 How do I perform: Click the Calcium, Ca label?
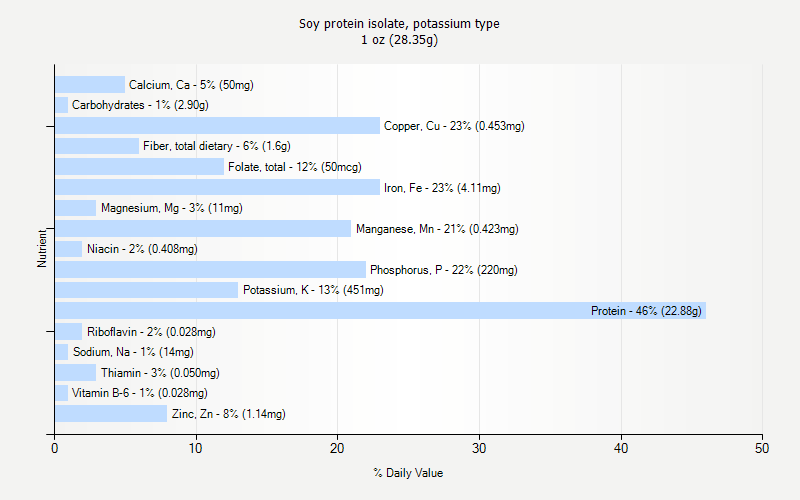click(x=191, y=85)
